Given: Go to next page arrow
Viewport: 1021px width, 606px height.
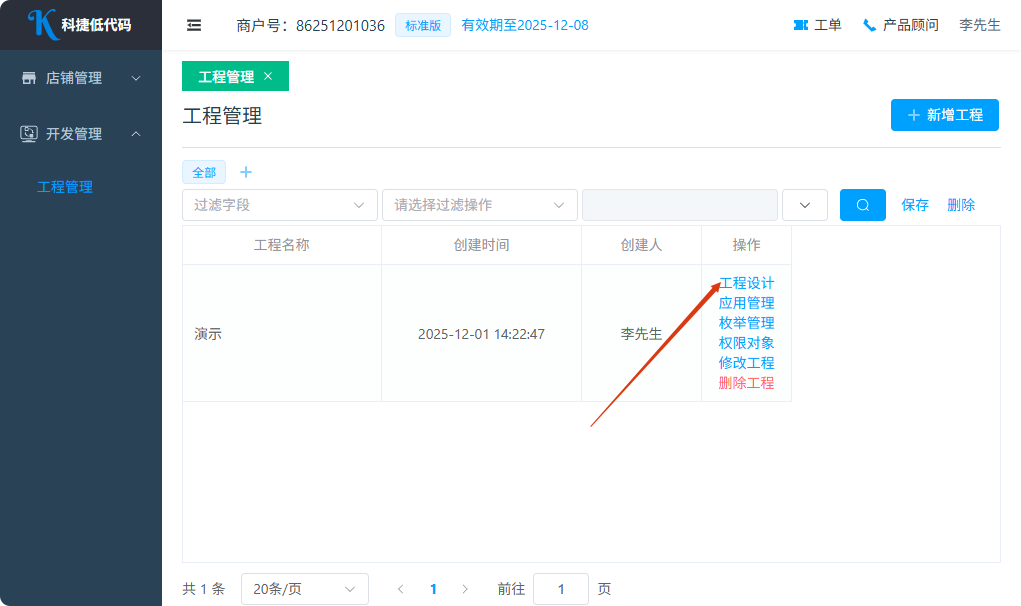Looking at the screenshot, I should pos(464,589).
